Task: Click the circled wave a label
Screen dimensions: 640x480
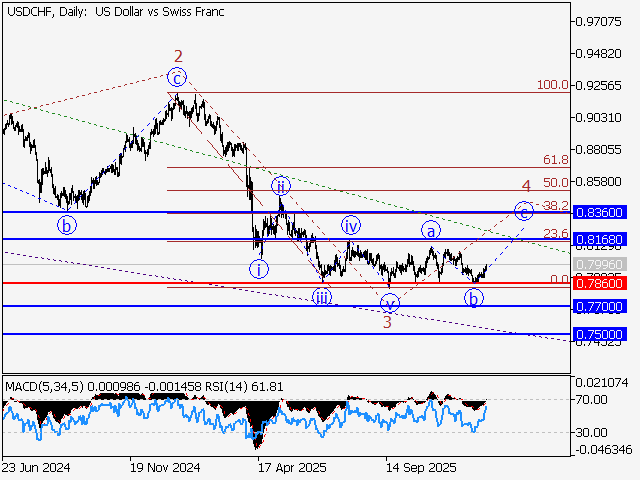Action: pos(430,229)
